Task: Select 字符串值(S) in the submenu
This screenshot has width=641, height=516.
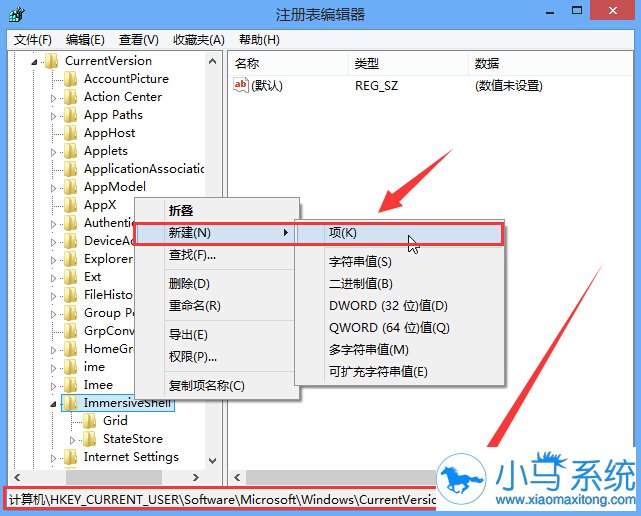Action: tap(399, 262)
